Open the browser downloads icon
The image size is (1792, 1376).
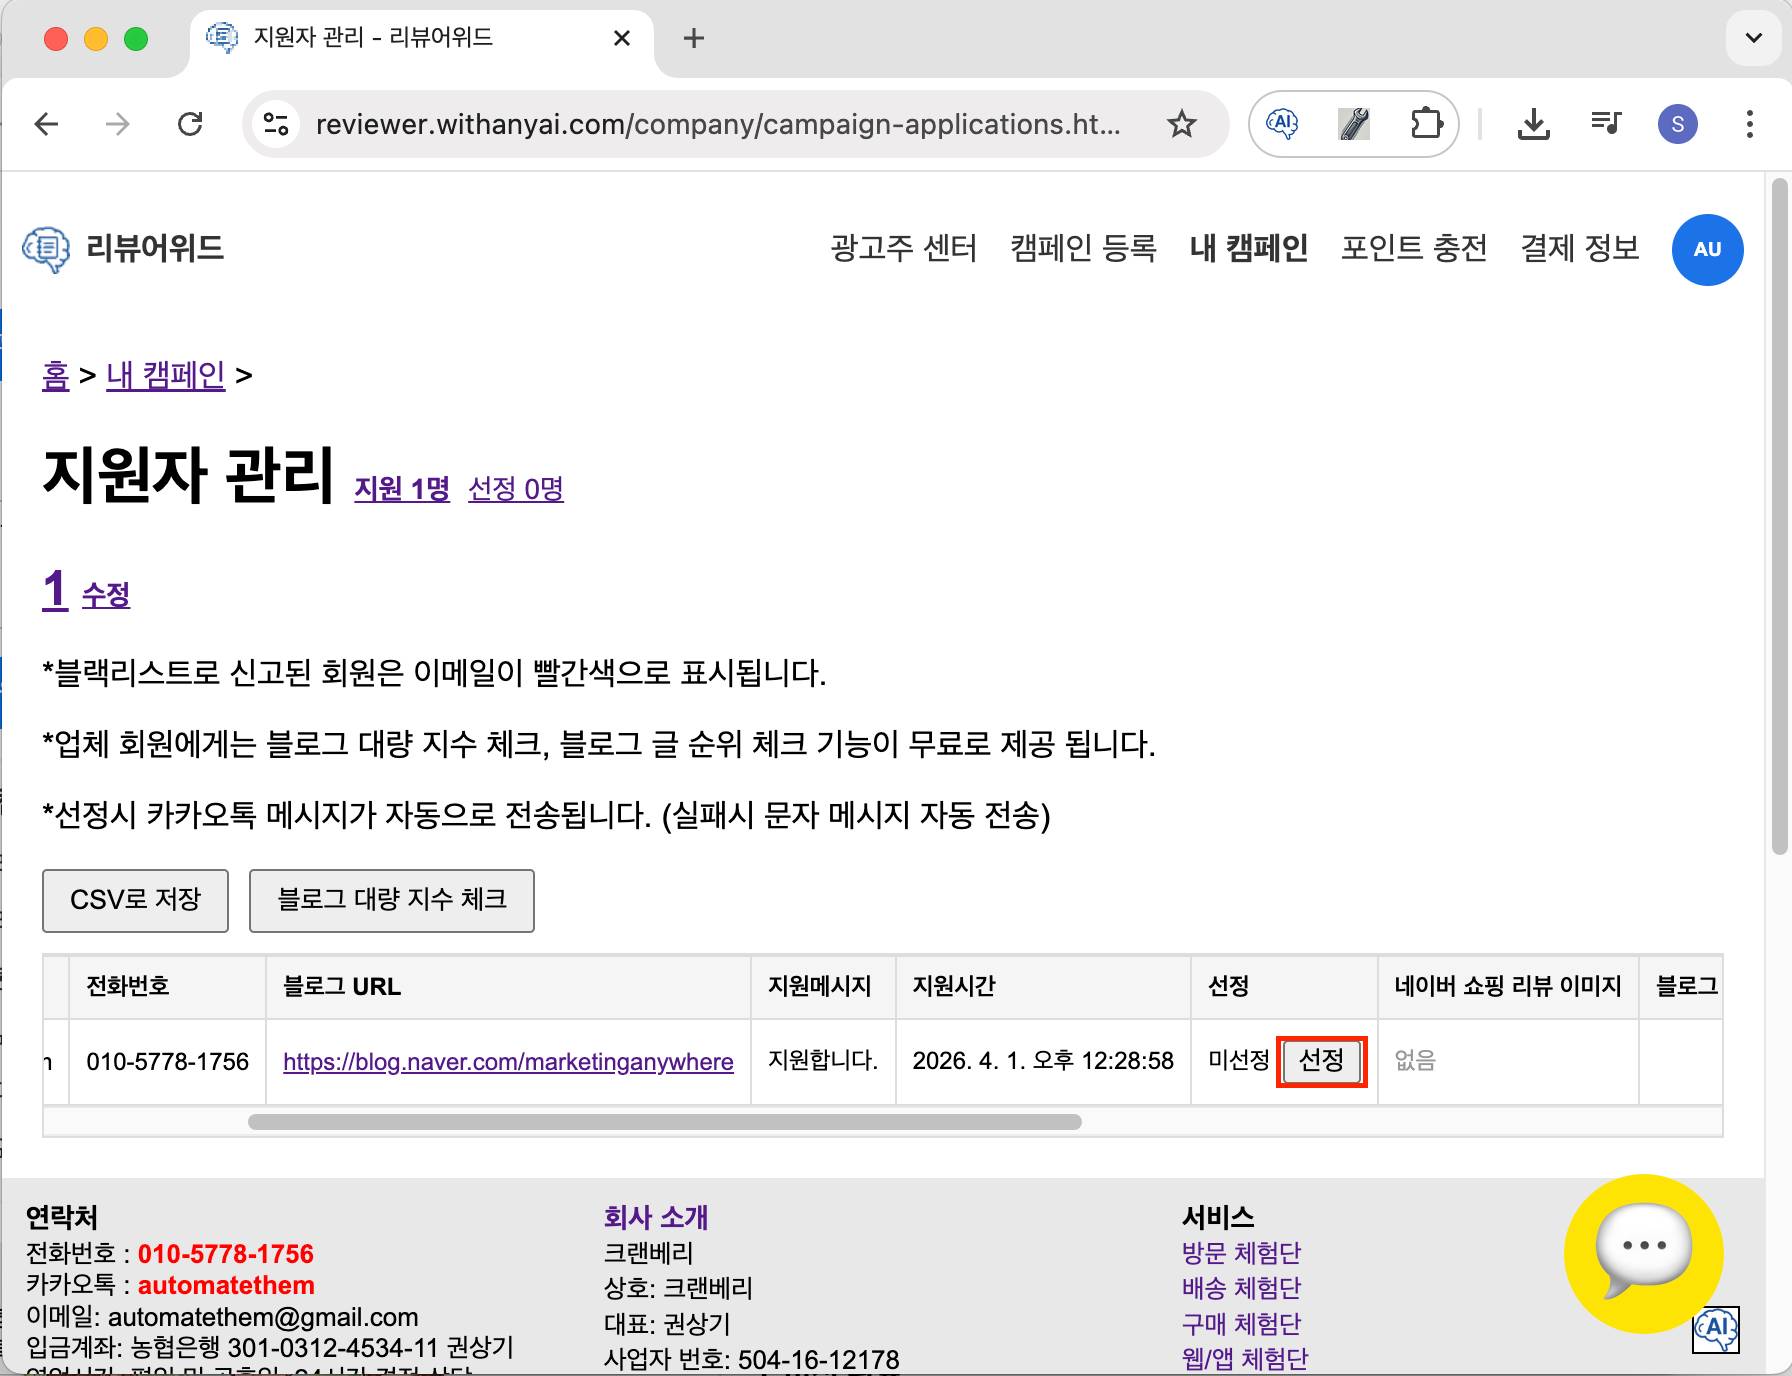click(x=1533, y=124)
